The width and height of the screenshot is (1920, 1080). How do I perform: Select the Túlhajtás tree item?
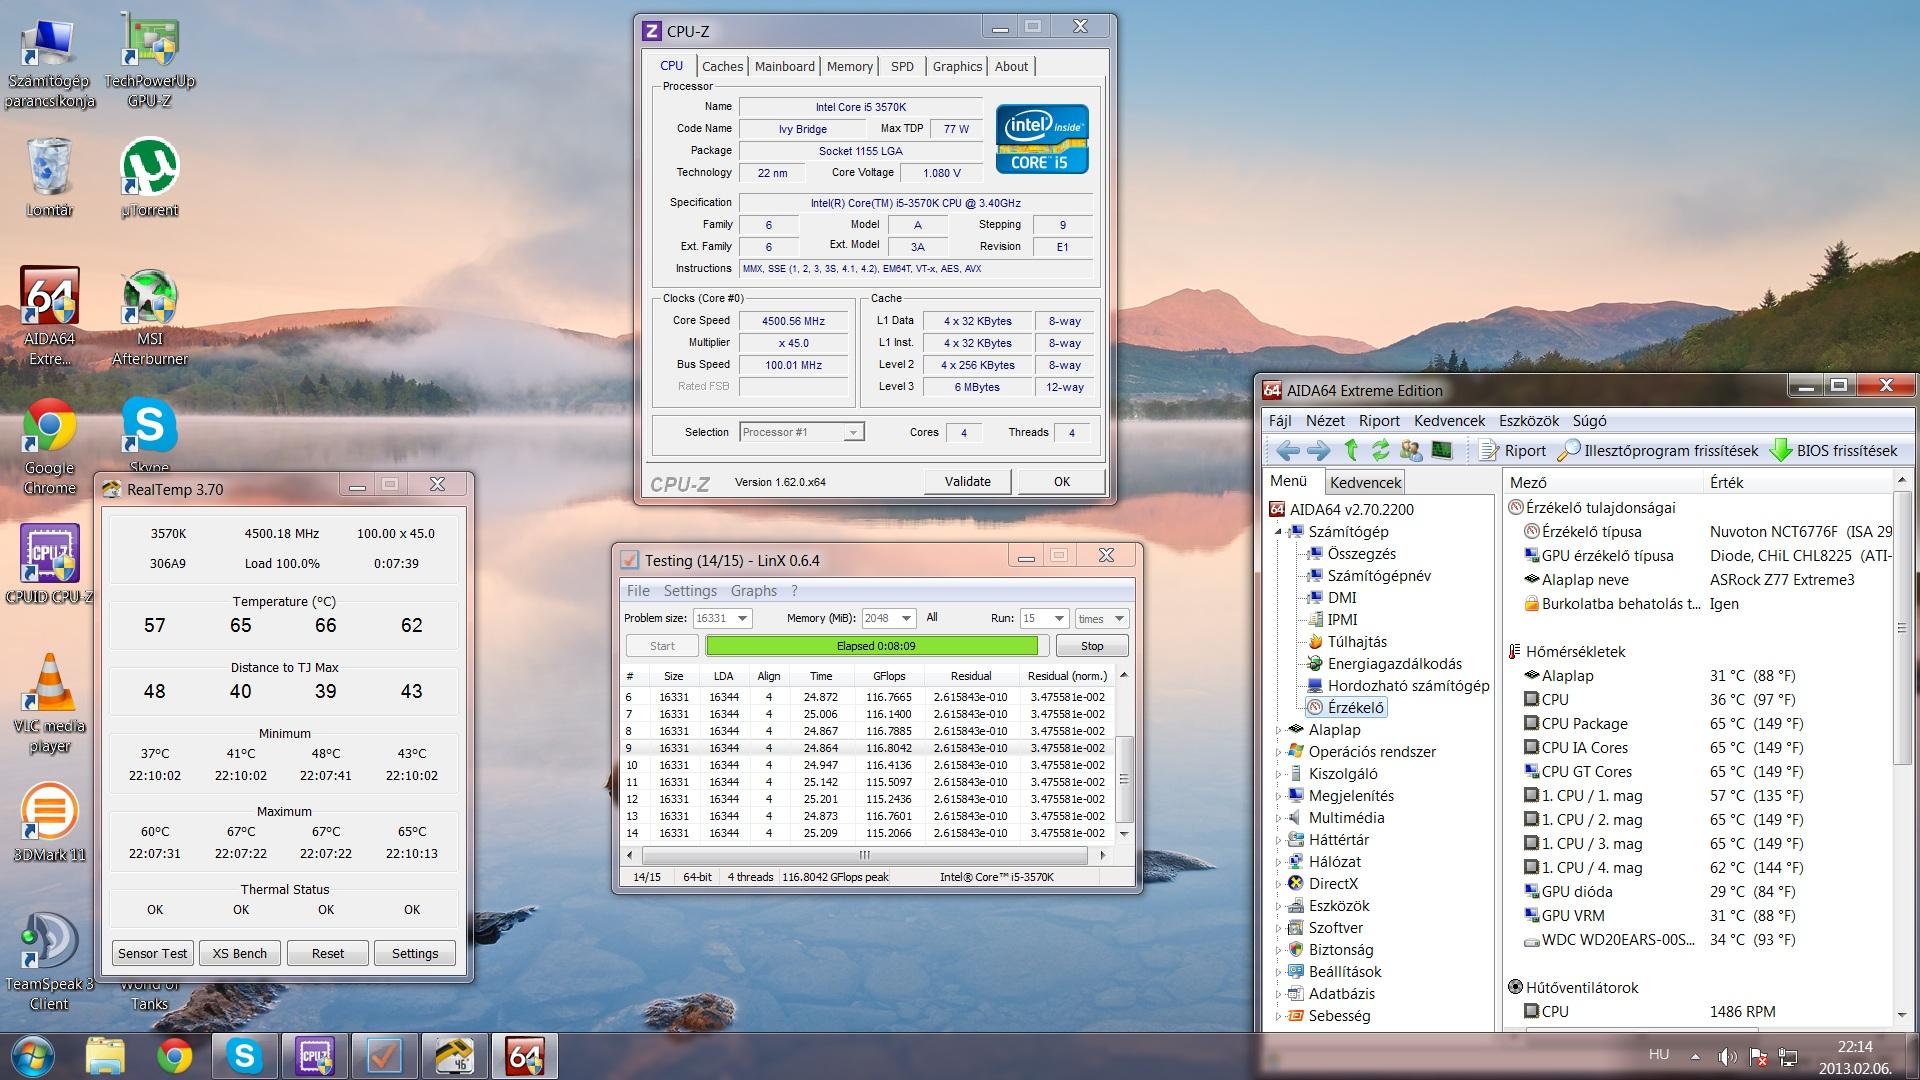coord(1356,642)
